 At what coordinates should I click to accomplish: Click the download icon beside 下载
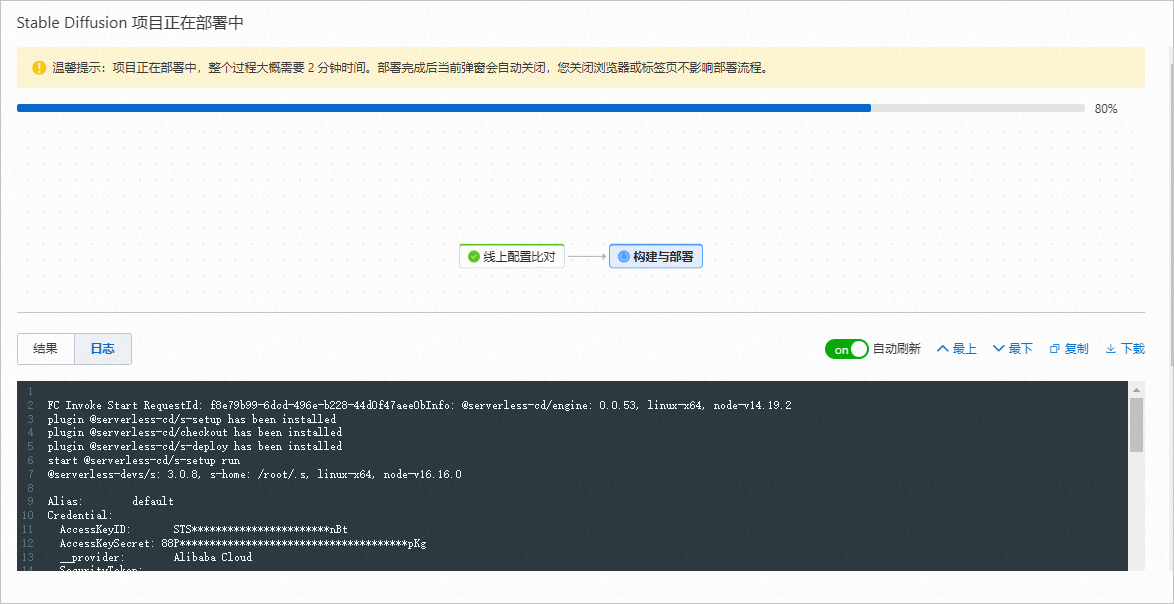click(x=1111, y=350)
